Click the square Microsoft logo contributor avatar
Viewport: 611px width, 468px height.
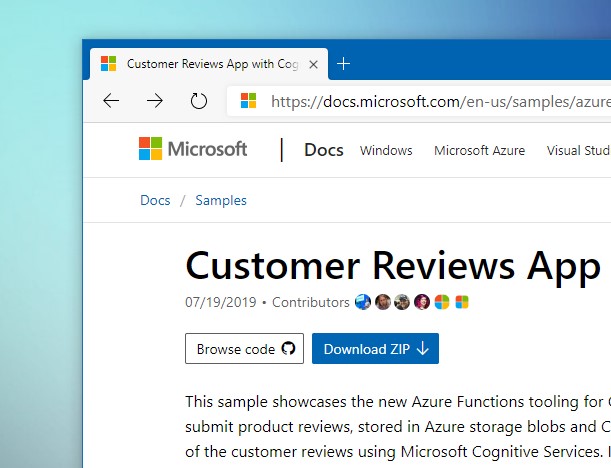(x=462, y=302)
